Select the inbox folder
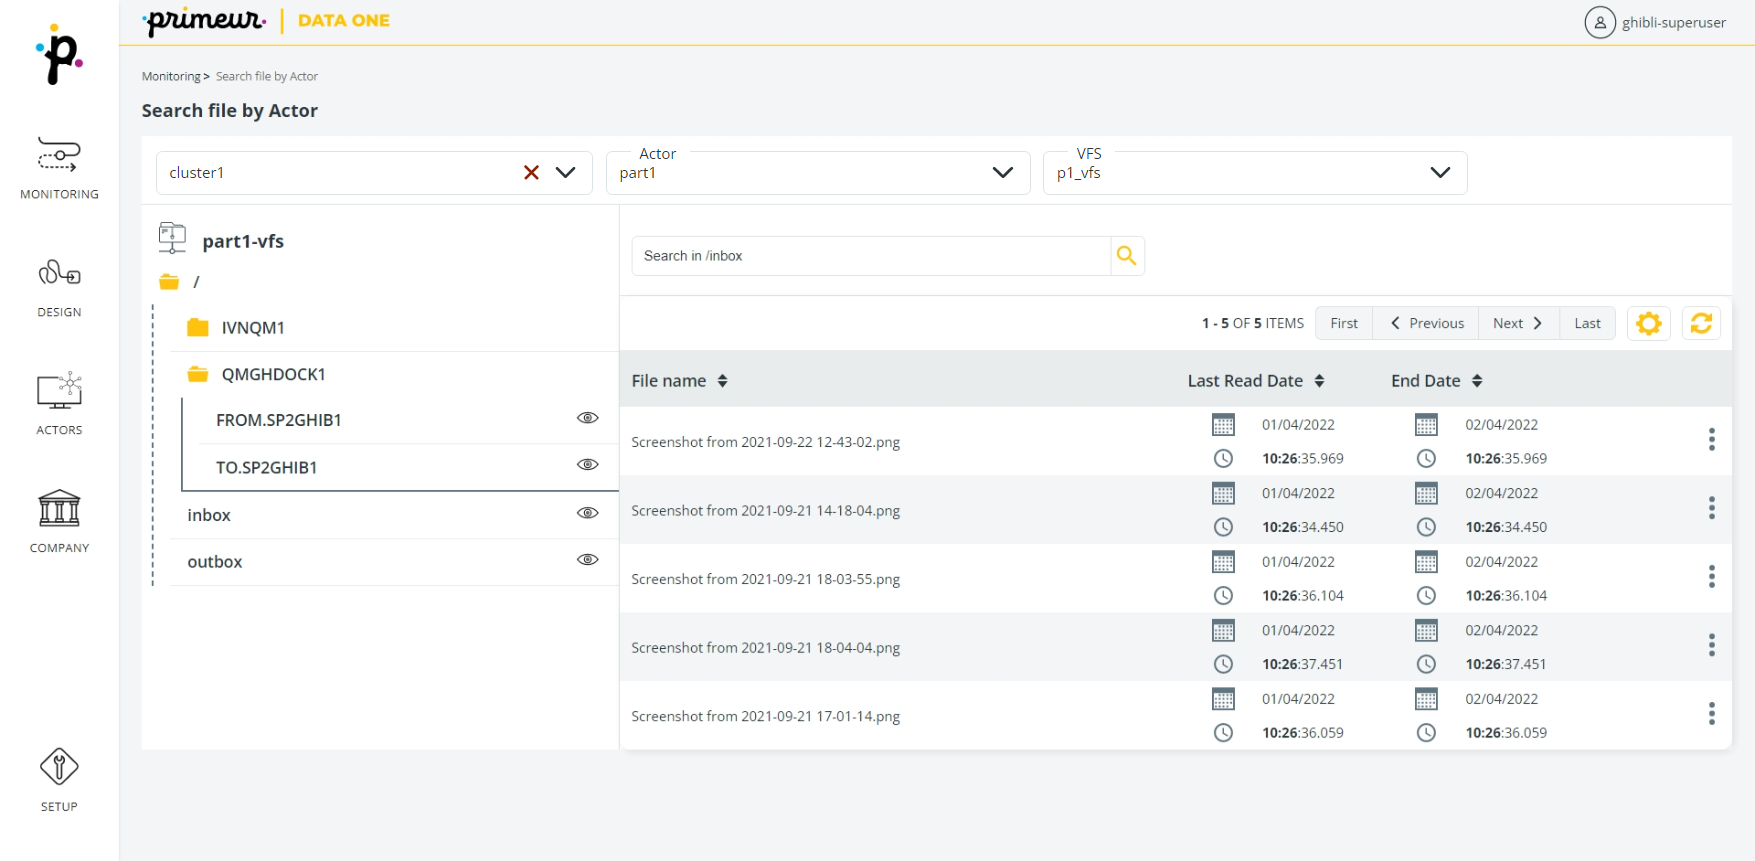 click(x=209, y=515)
